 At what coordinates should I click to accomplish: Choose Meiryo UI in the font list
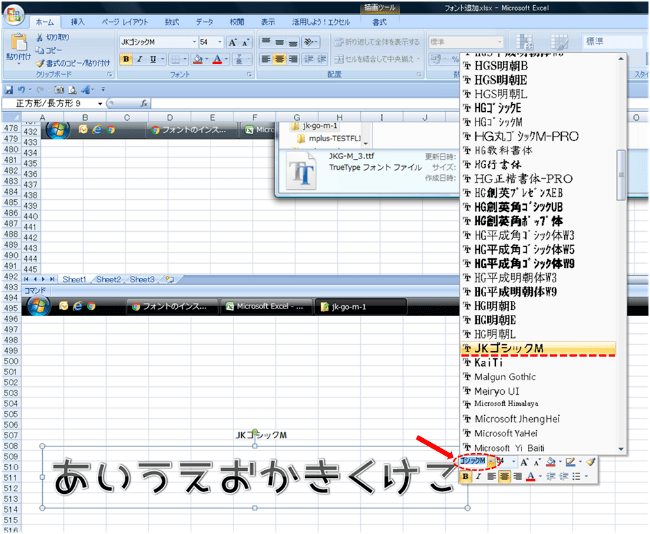[538, 391]
